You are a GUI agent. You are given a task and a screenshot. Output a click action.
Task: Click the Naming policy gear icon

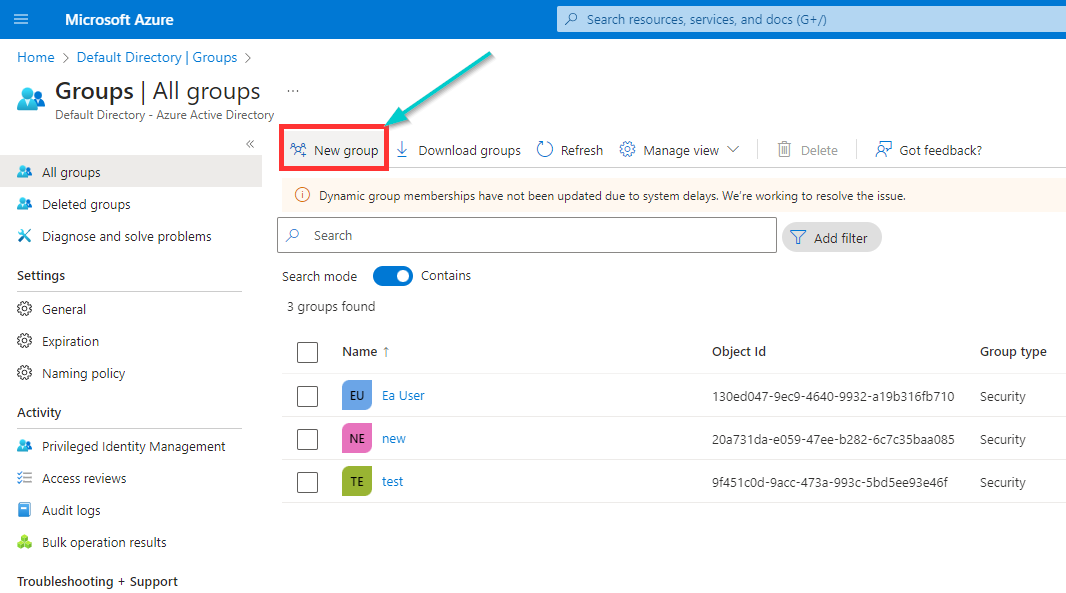coord(24,373)
